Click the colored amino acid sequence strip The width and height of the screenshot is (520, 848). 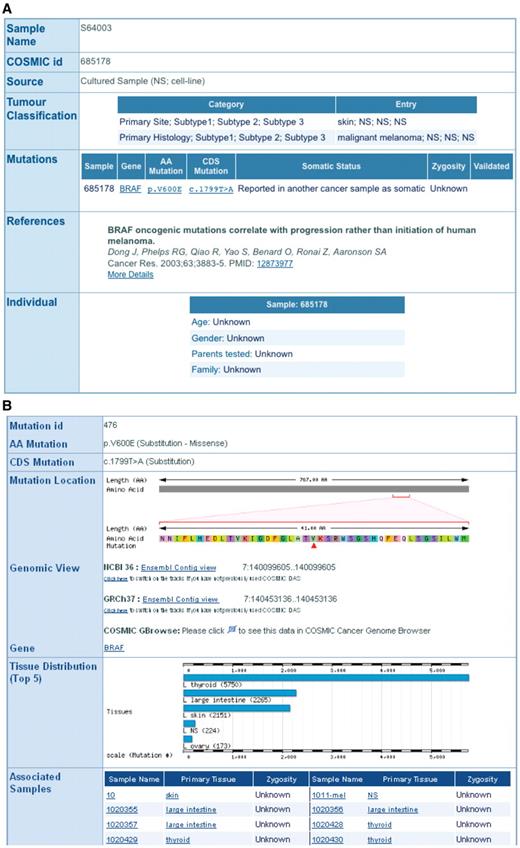(314, 538)
